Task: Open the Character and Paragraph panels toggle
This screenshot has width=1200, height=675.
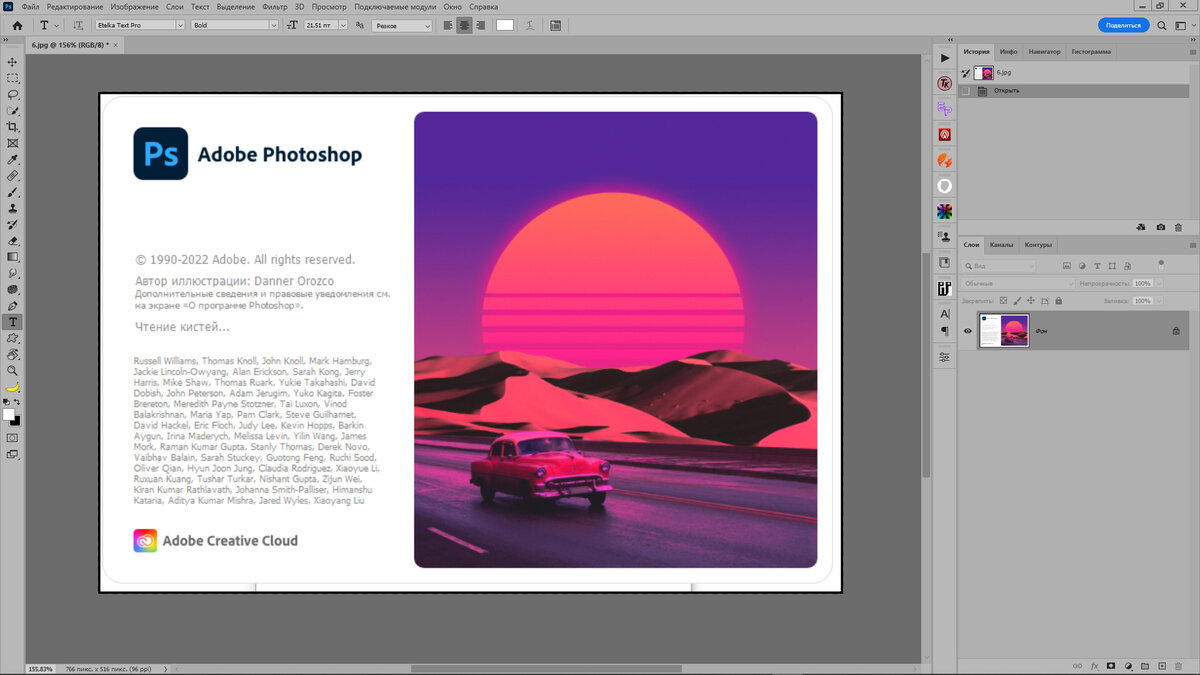Action: pos(555,25)
